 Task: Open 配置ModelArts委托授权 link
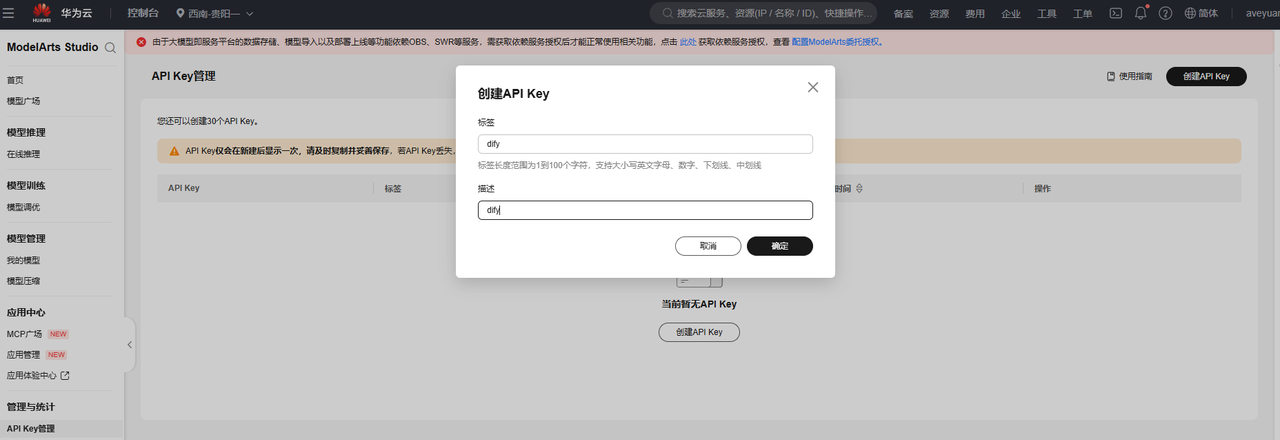(x=836, y=43)
